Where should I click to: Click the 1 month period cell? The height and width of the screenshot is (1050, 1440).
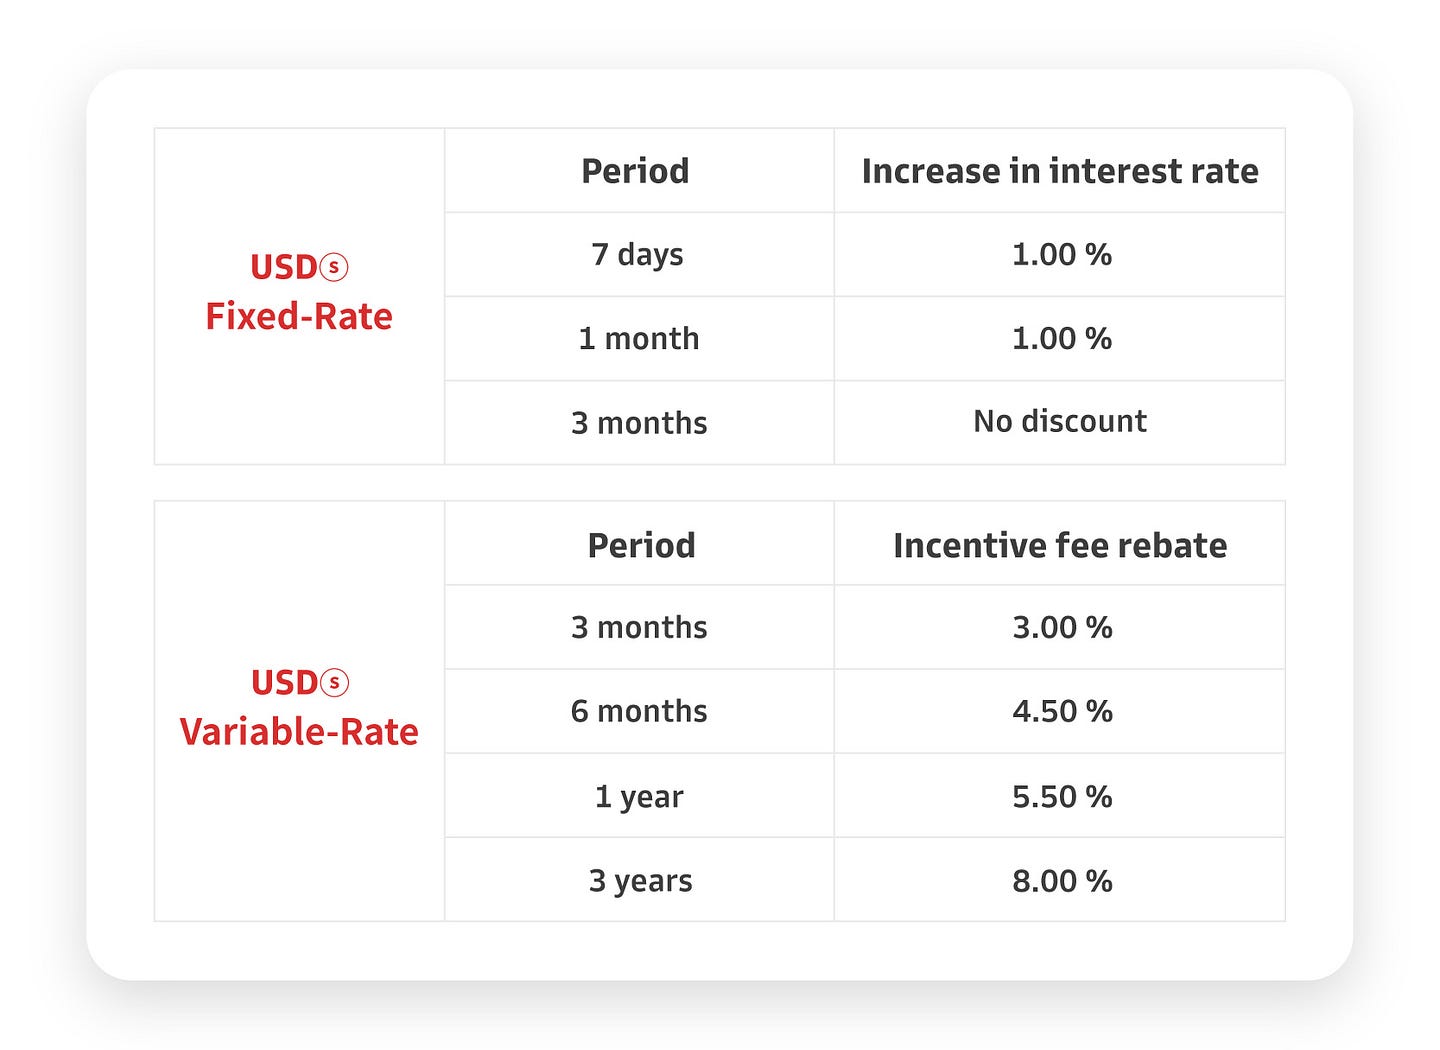click(x=639, y=339)
